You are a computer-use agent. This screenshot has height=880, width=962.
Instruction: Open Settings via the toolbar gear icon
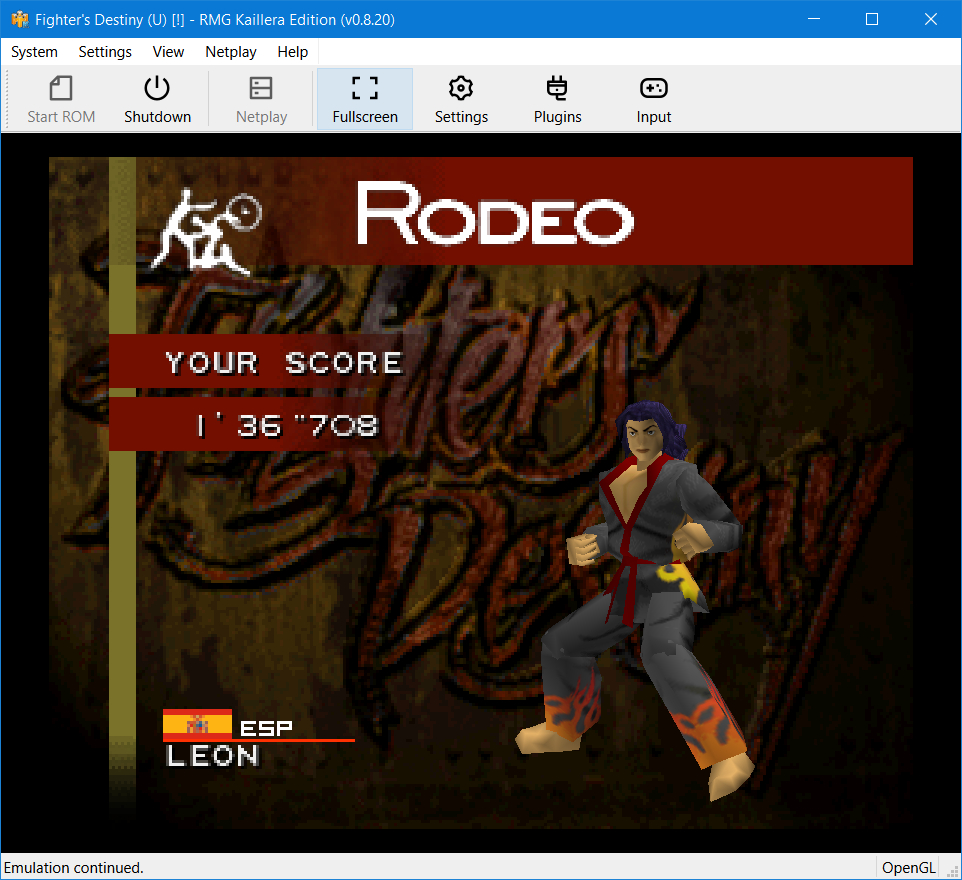point(461,90)
